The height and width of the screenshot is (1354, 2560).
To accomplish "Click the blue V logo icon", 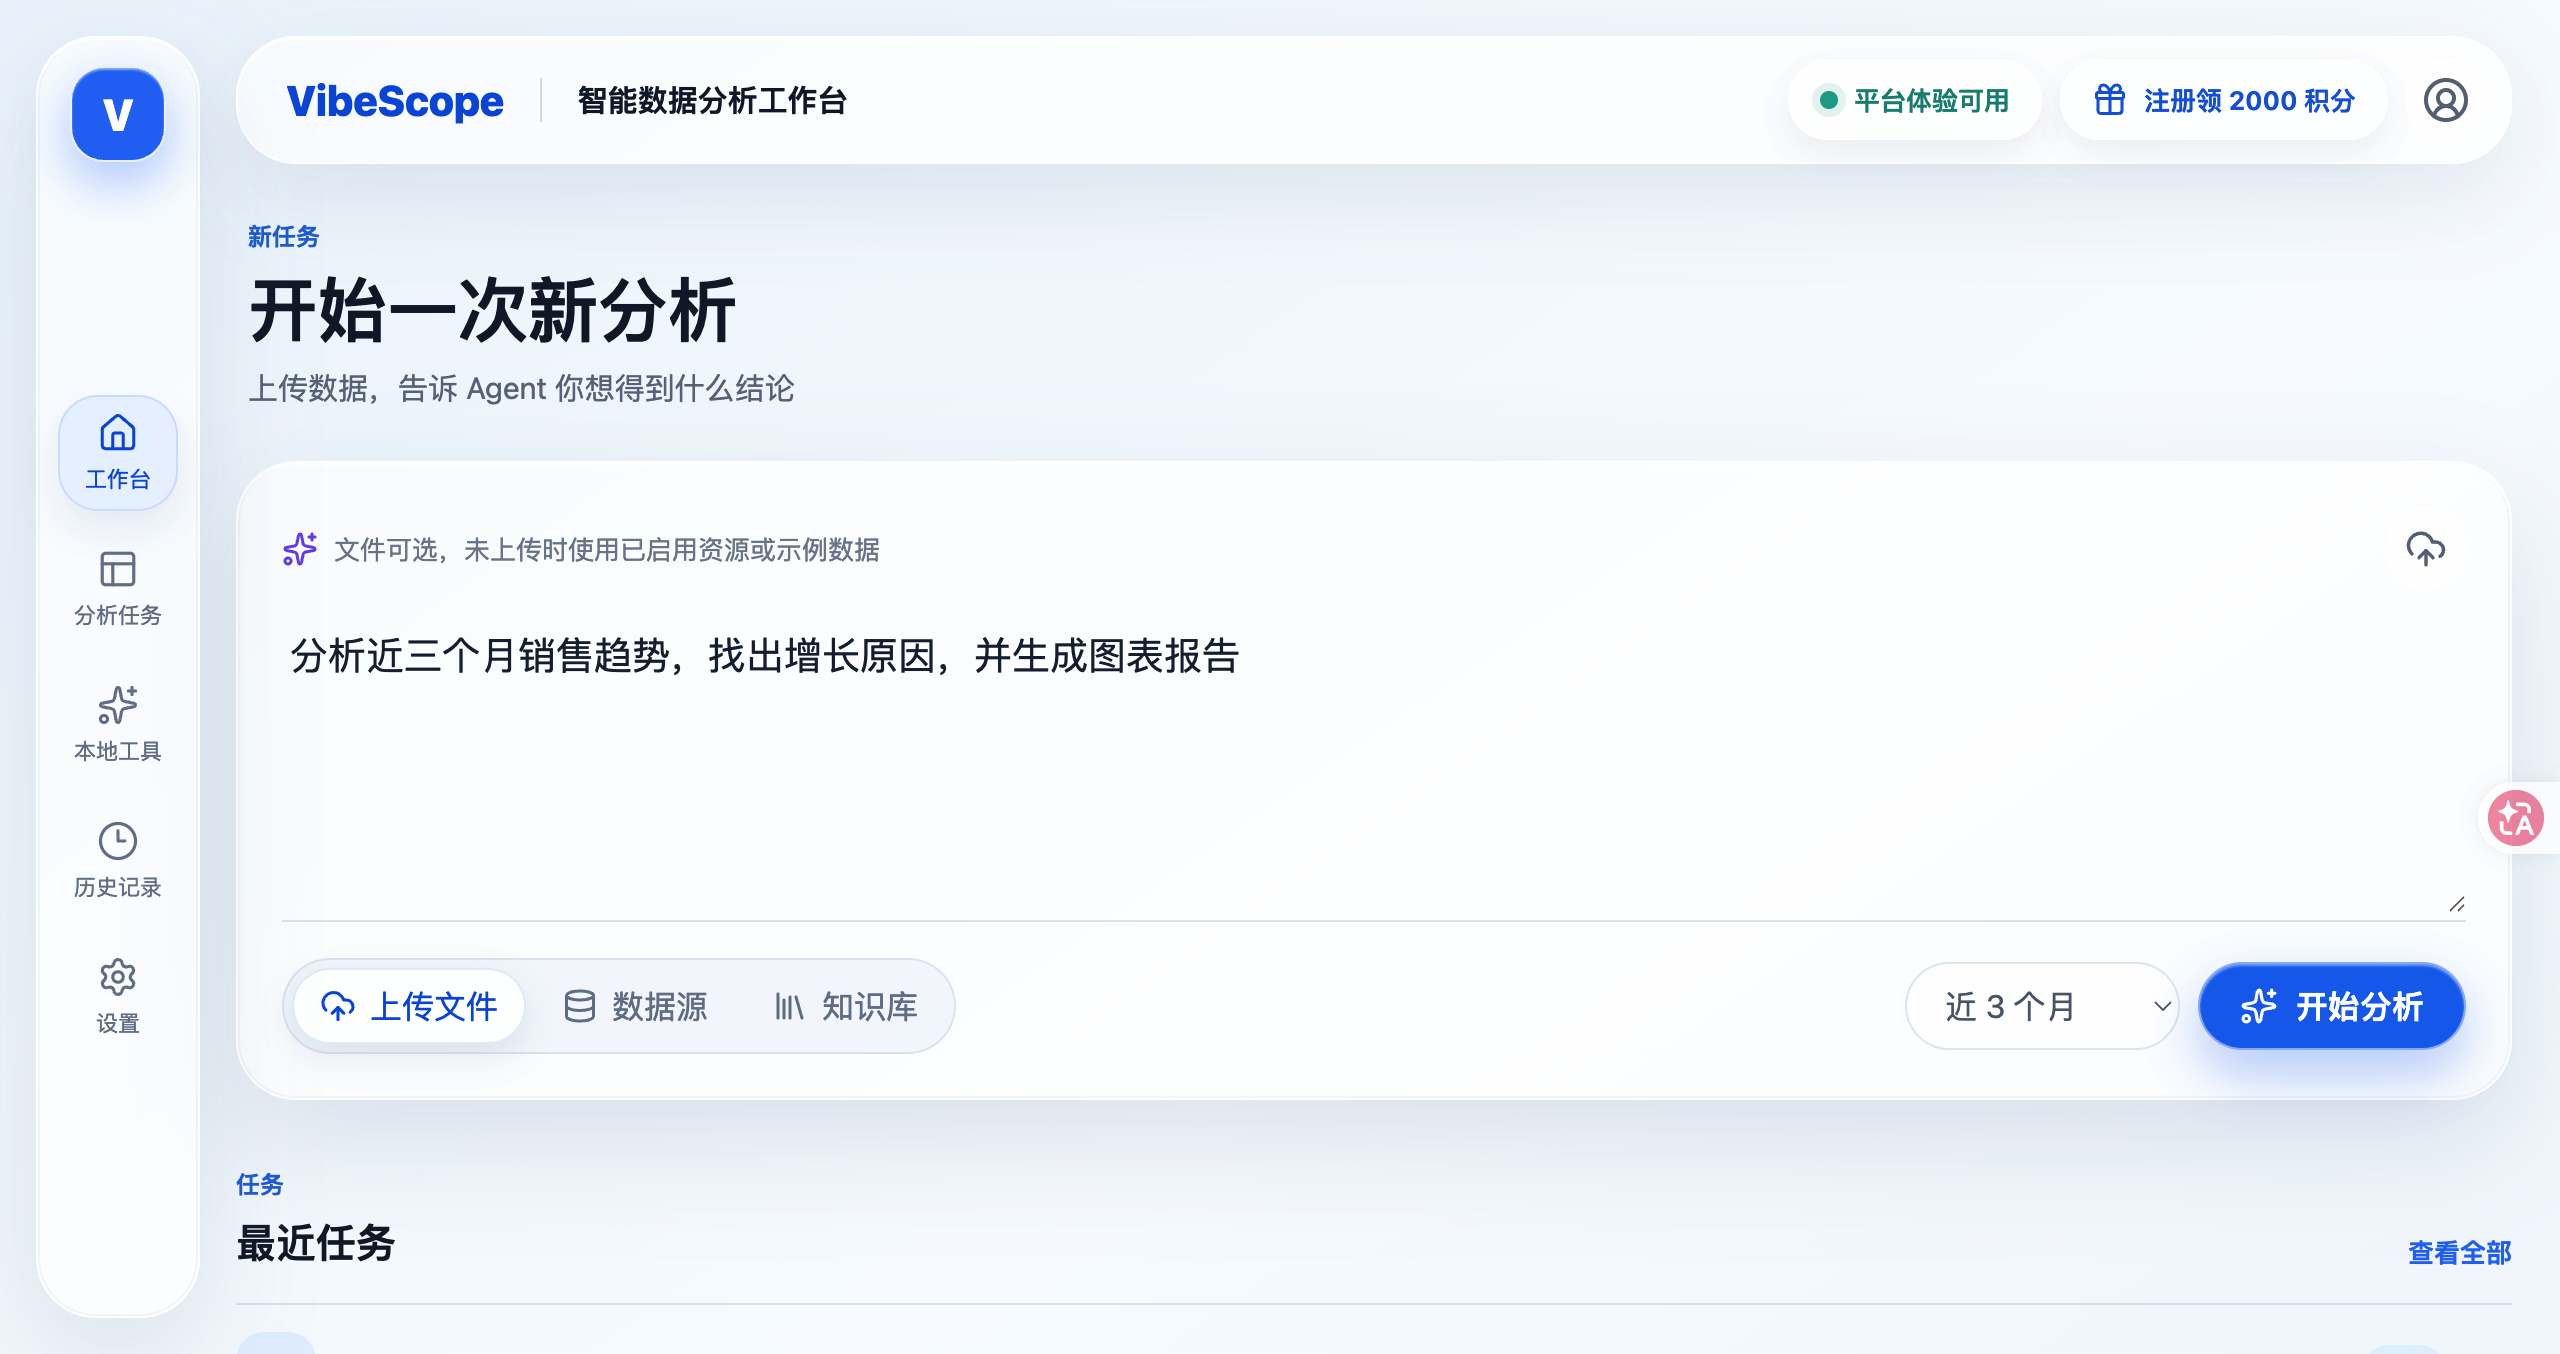I will (118, 115).
